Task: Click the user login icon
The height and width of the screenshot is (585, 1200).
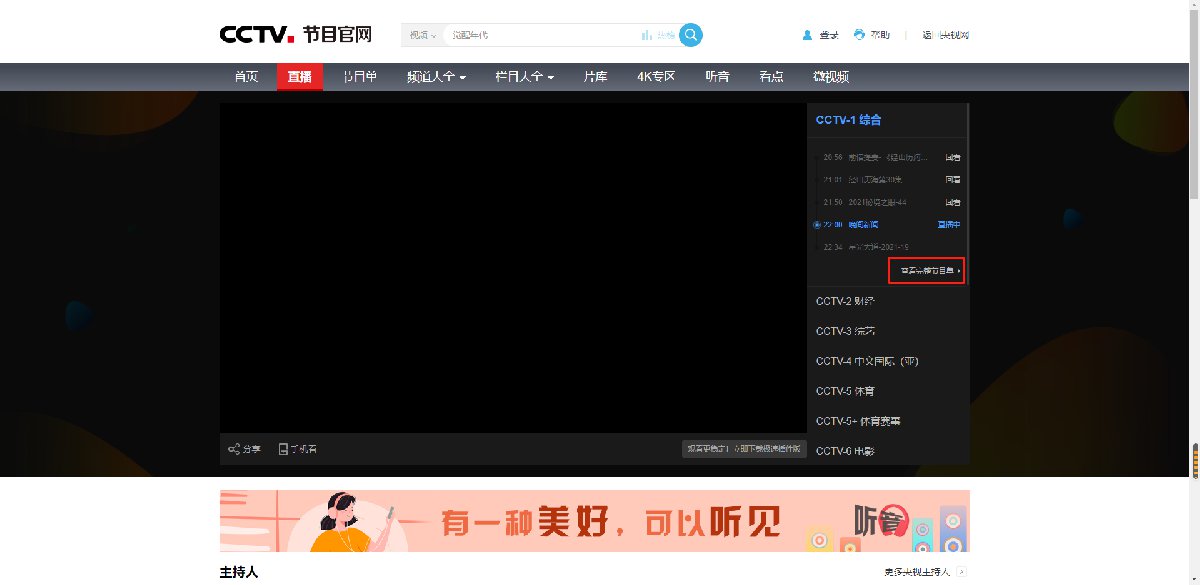Action: pos(807,35)
